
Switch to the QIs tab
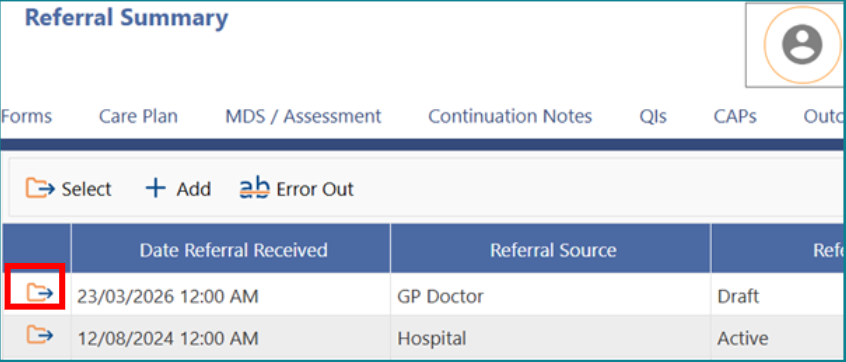pyautogui.click(x=653, y=116)
